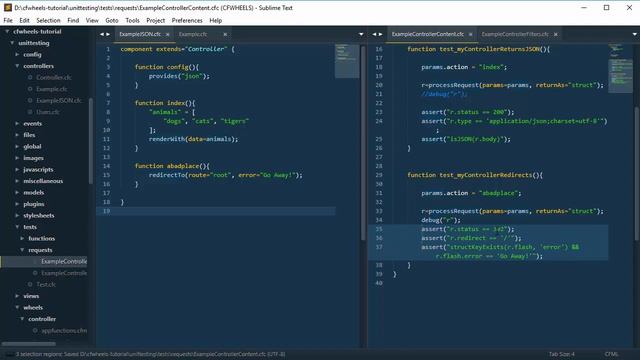Viewport: 640px width, 360px height.
Task: Expand the models folder
Action: [17, 192]
